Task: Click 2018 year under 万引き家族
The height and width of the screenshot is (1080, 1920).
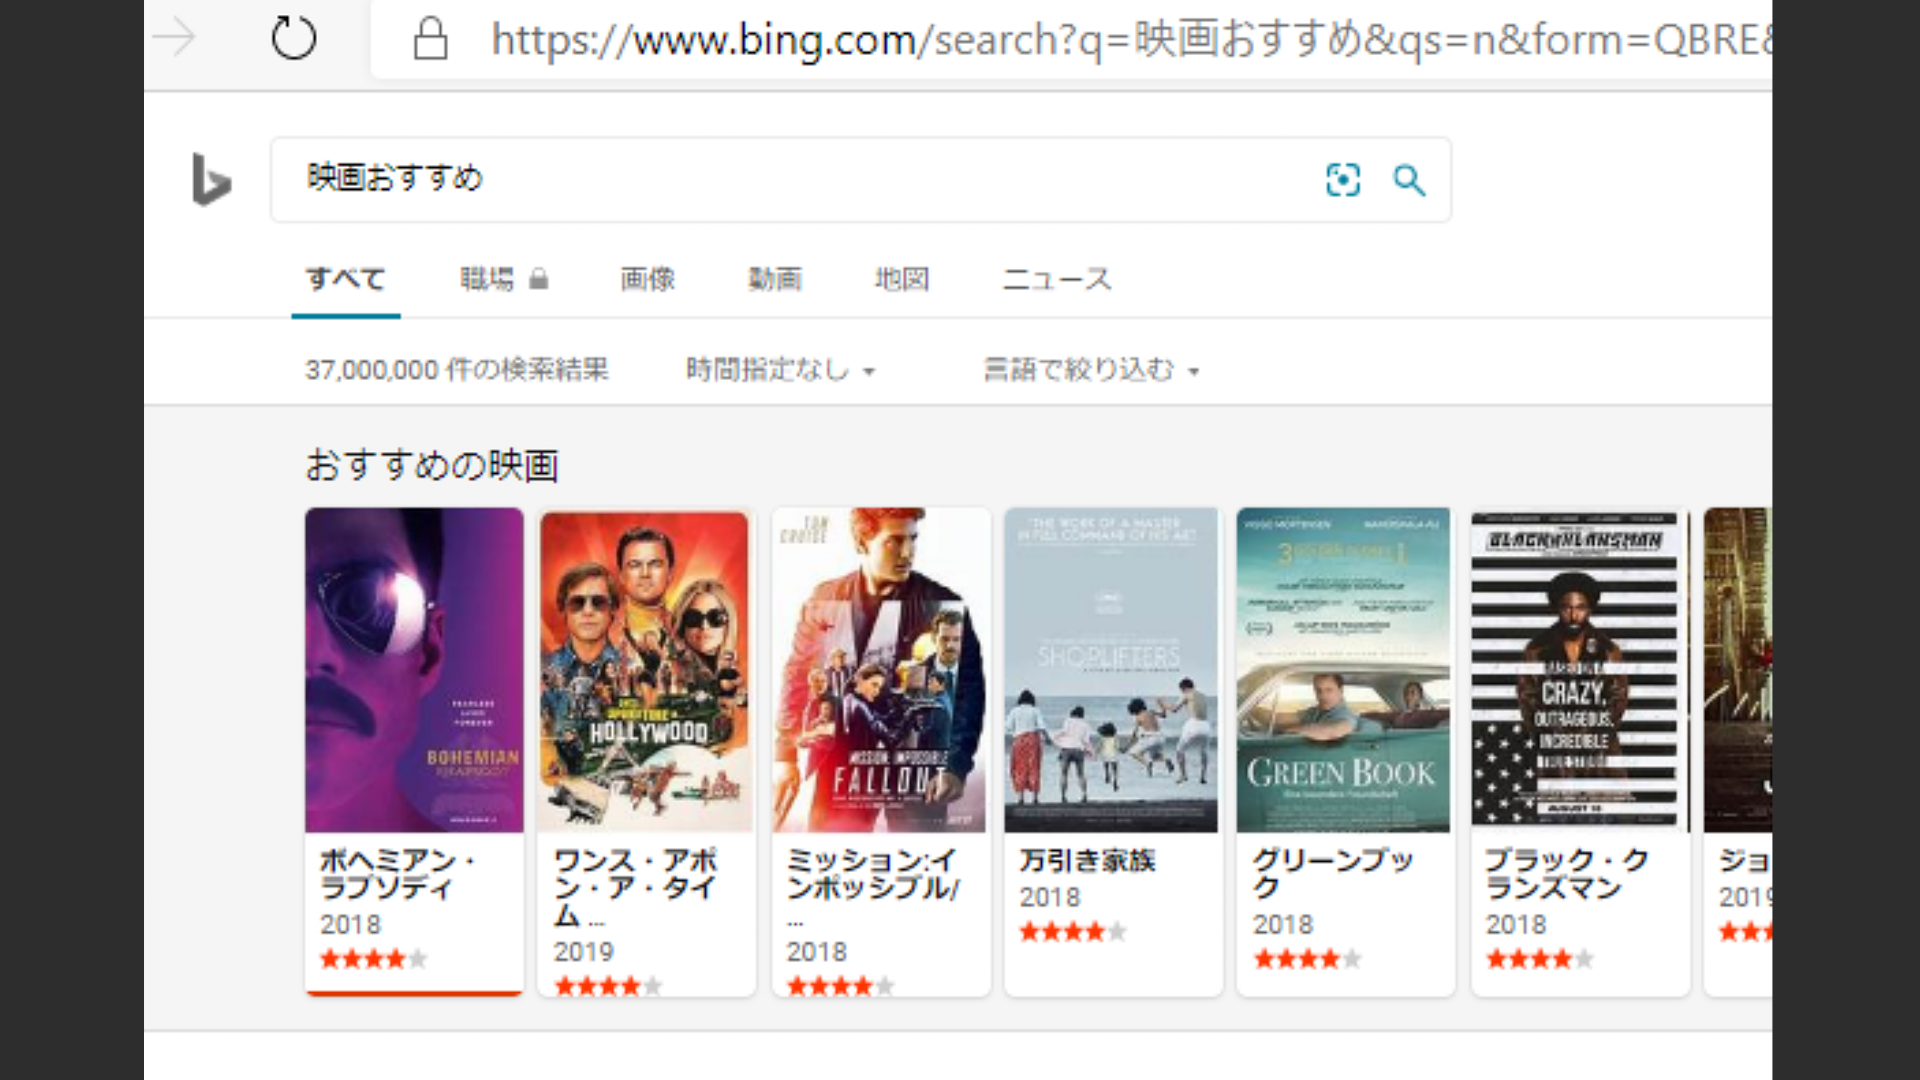Action: pyautogui.click(x=1050, y=898)
